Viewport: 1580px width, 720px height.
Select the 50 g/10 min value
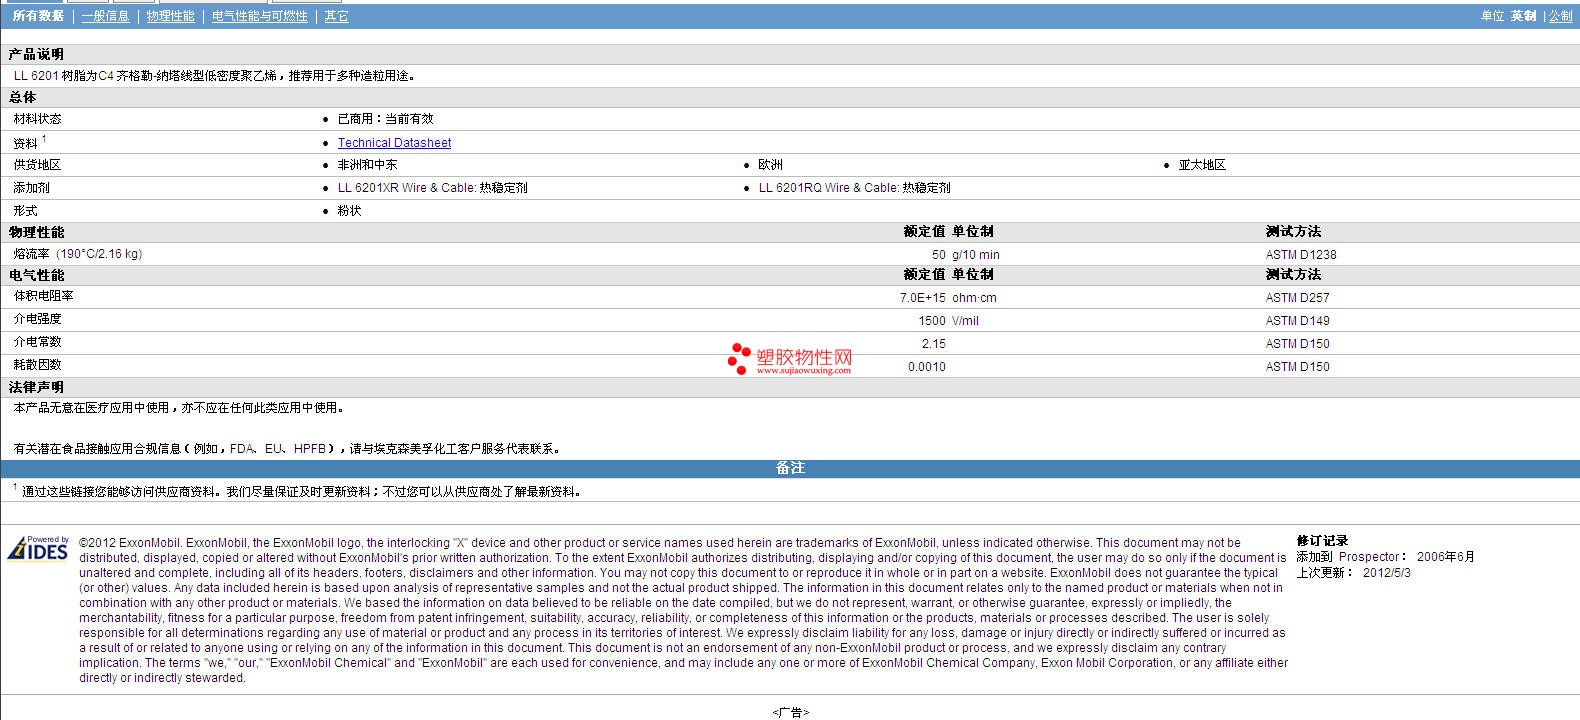point(965,255)
